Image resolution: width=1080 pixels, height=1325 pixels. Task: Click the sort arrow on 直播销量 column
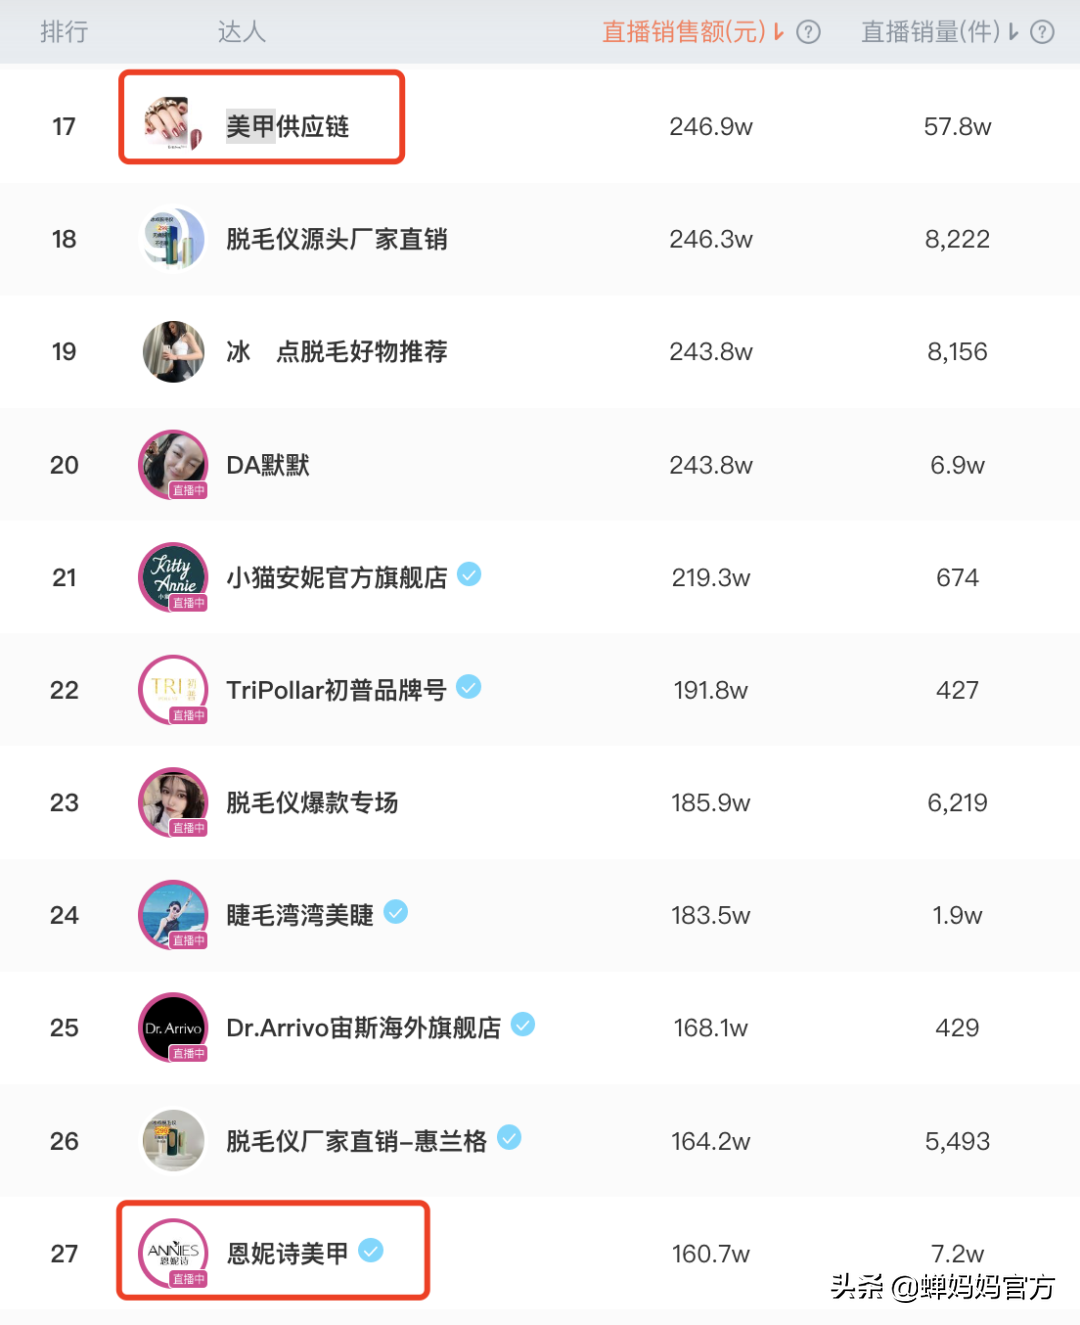point(1011,32)
